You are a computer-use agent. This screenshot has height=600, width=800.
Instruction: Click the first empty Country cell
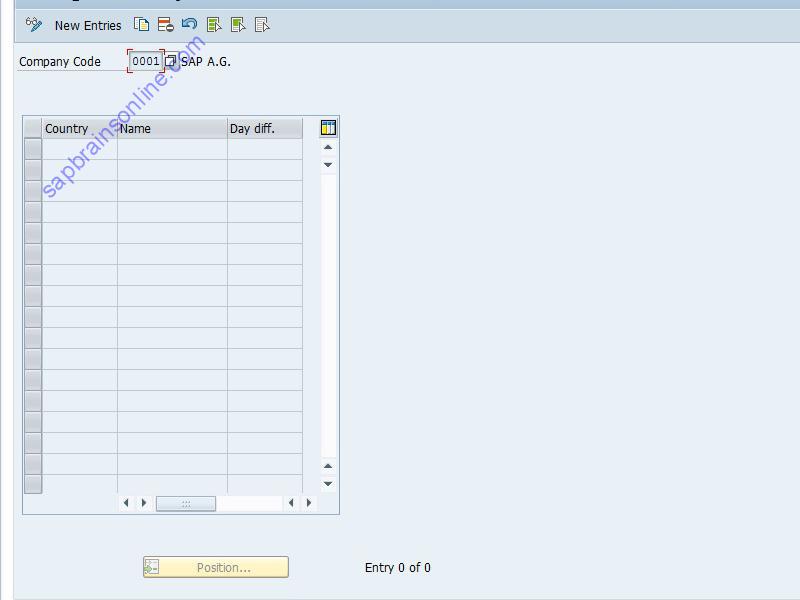pyautogui.click(x=80, y=149)
